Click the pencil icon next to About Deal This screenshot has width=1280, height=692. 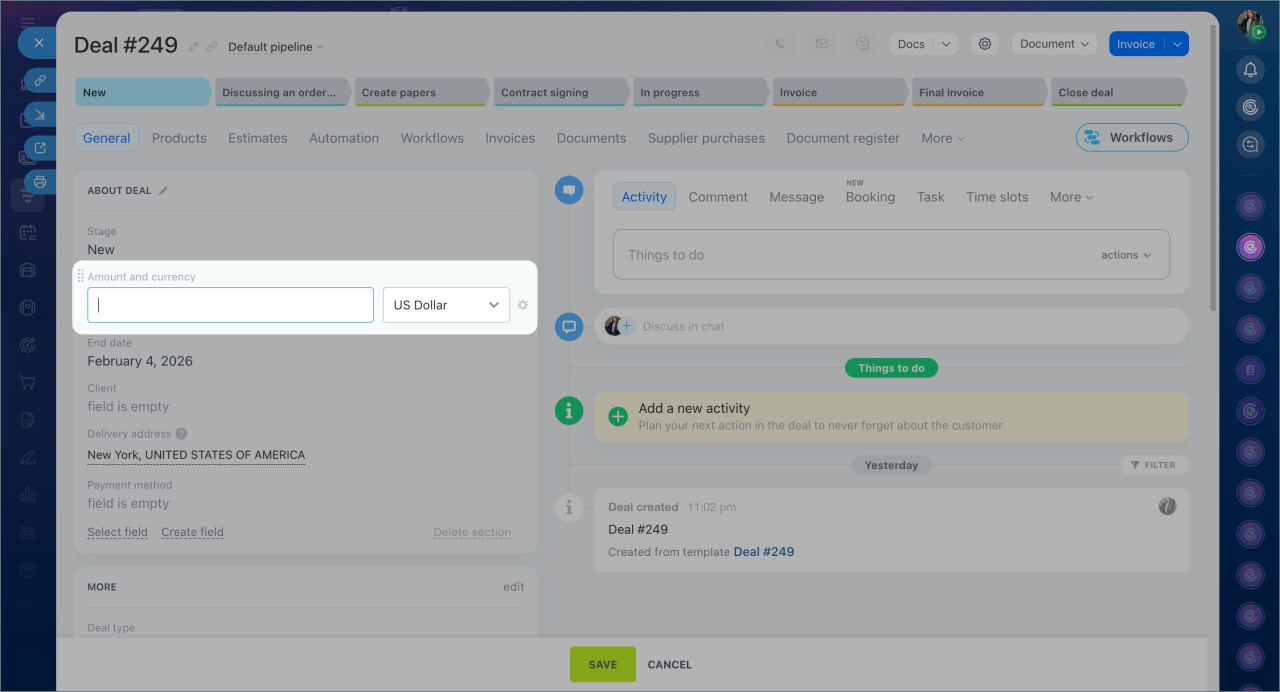pyautogui.click(x=163, y=191)
